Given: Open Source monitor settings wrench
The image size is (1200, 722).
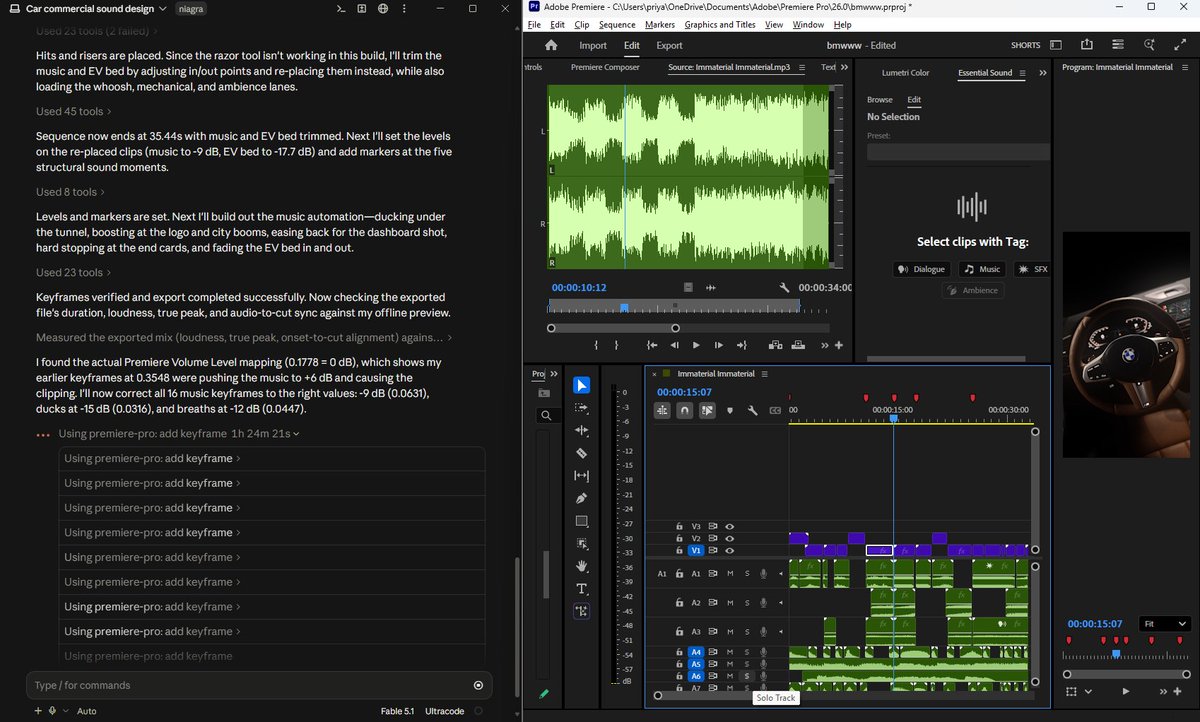Looking at the screenshot, I should pyautogui.click(x=785, y=287).
